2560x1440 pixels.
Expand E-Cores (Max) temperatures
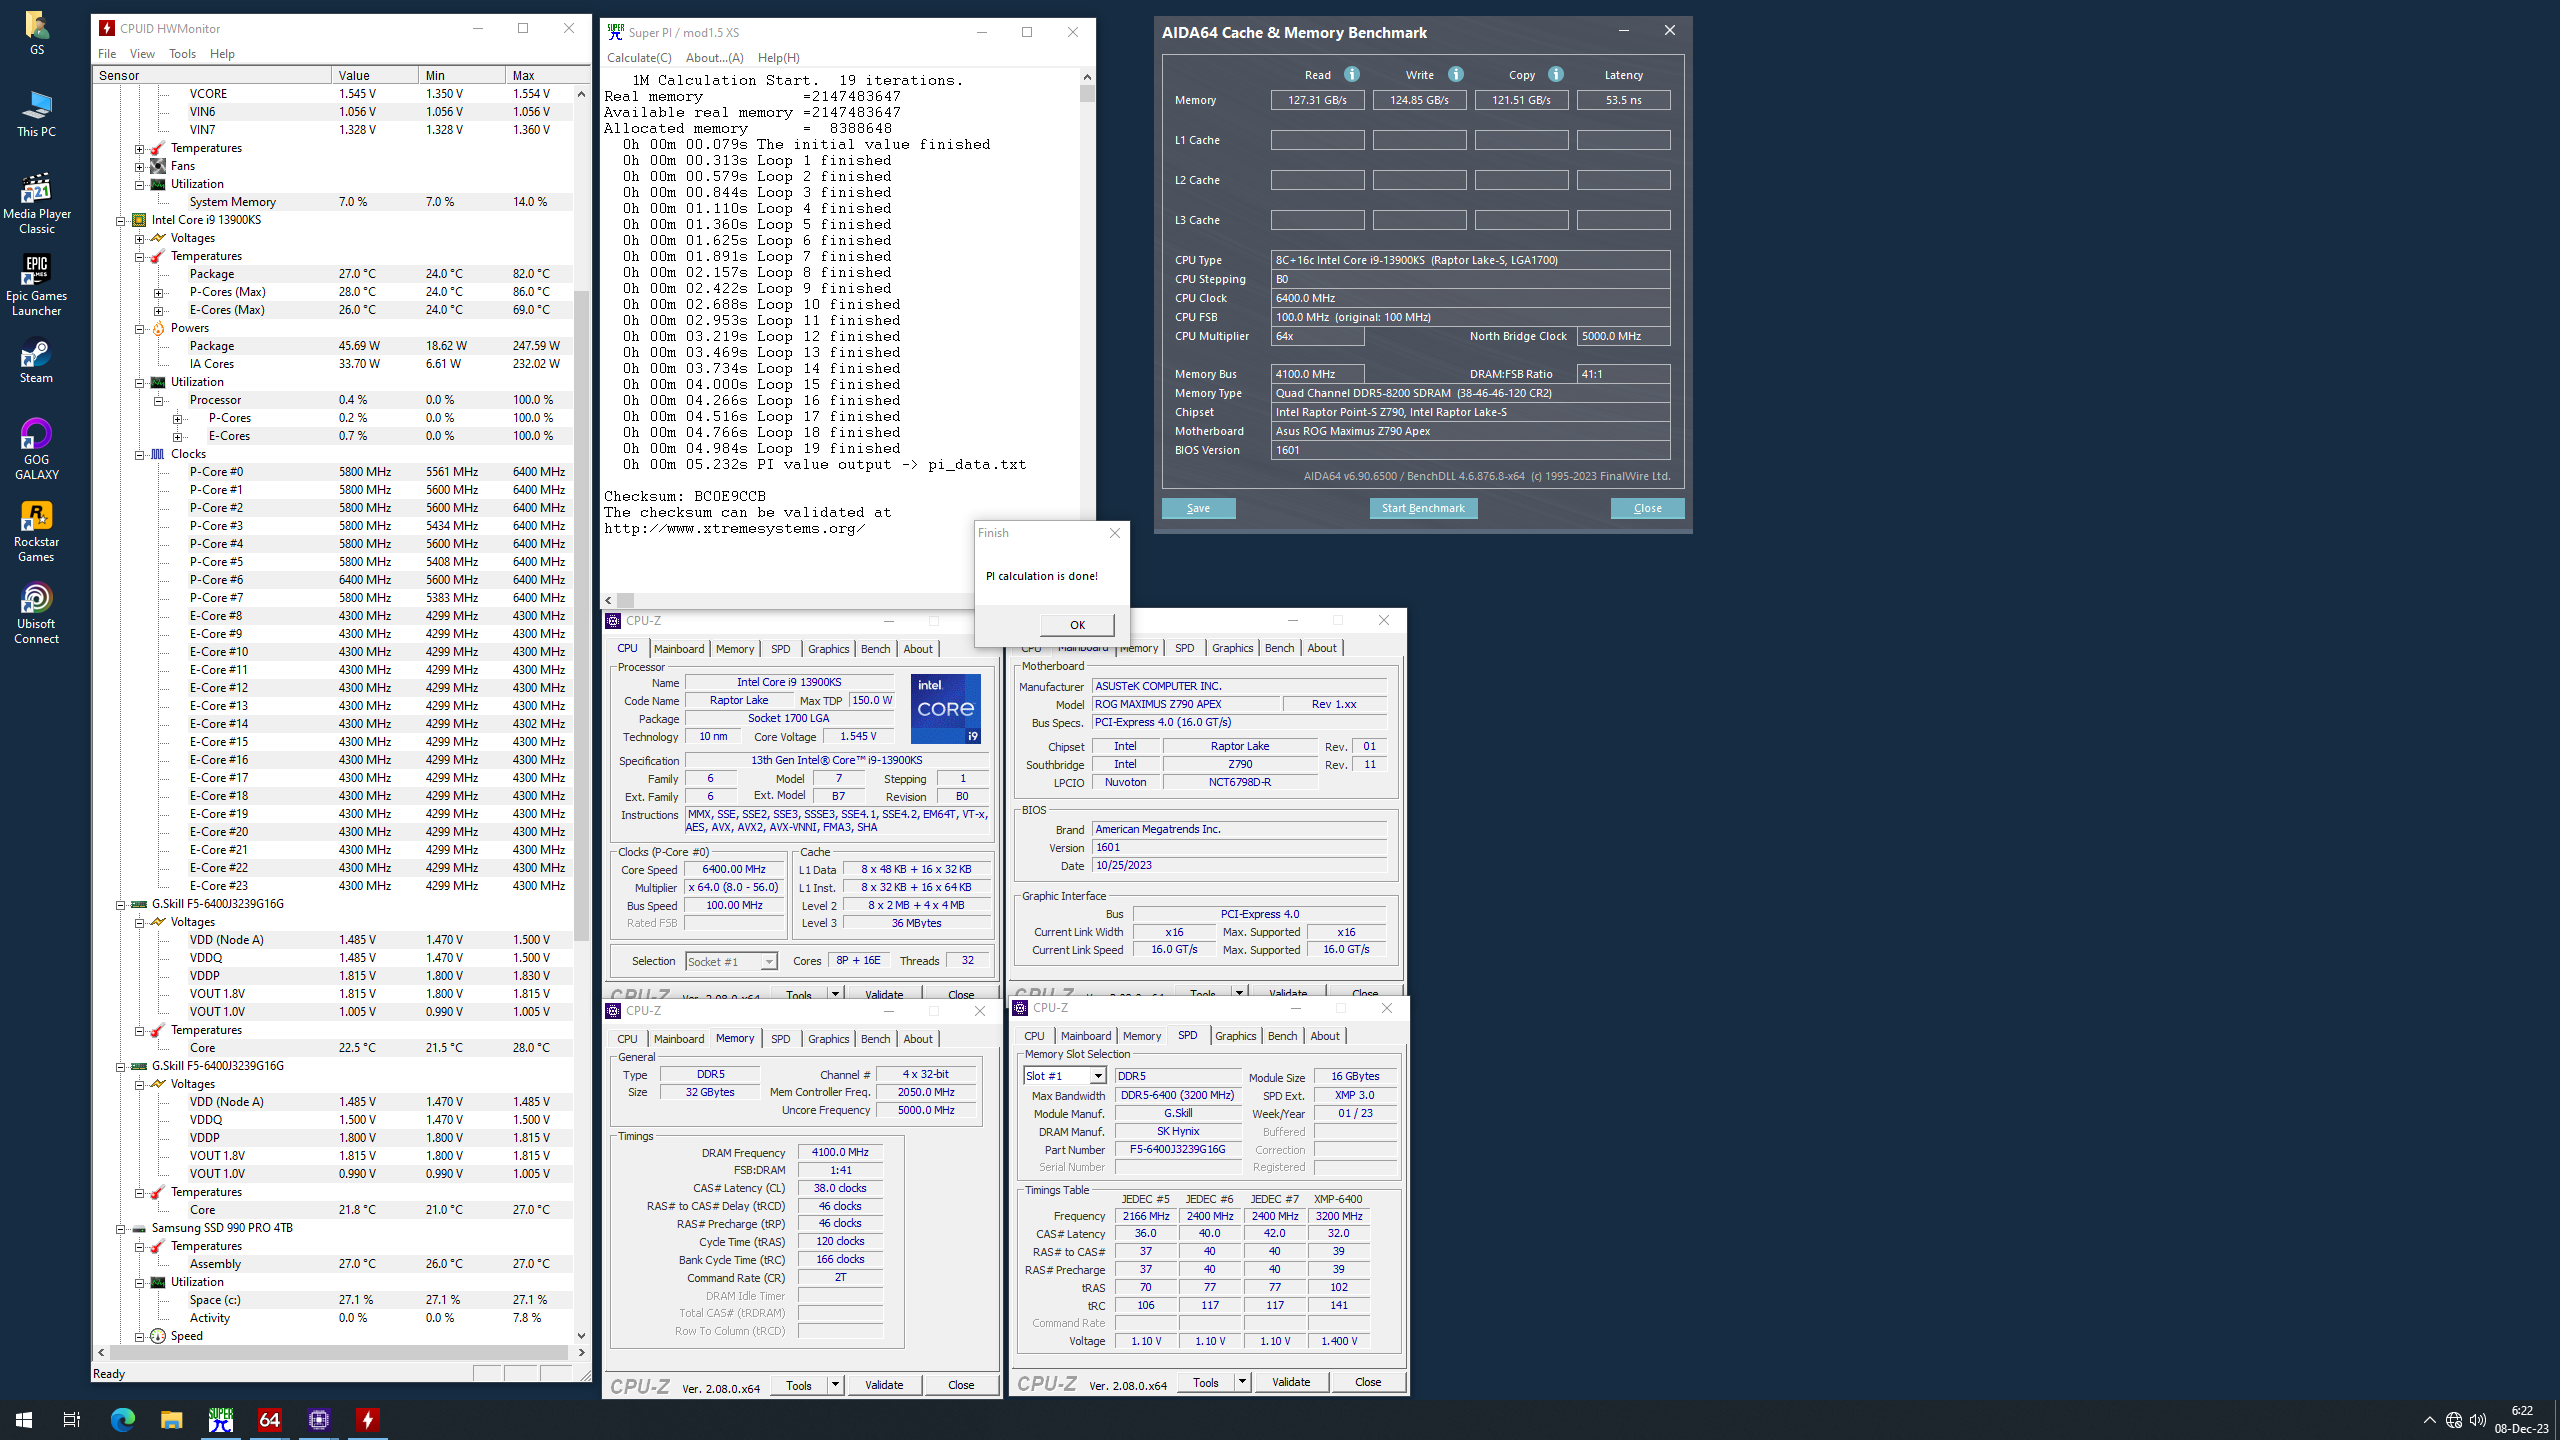(x=158, y=310)
